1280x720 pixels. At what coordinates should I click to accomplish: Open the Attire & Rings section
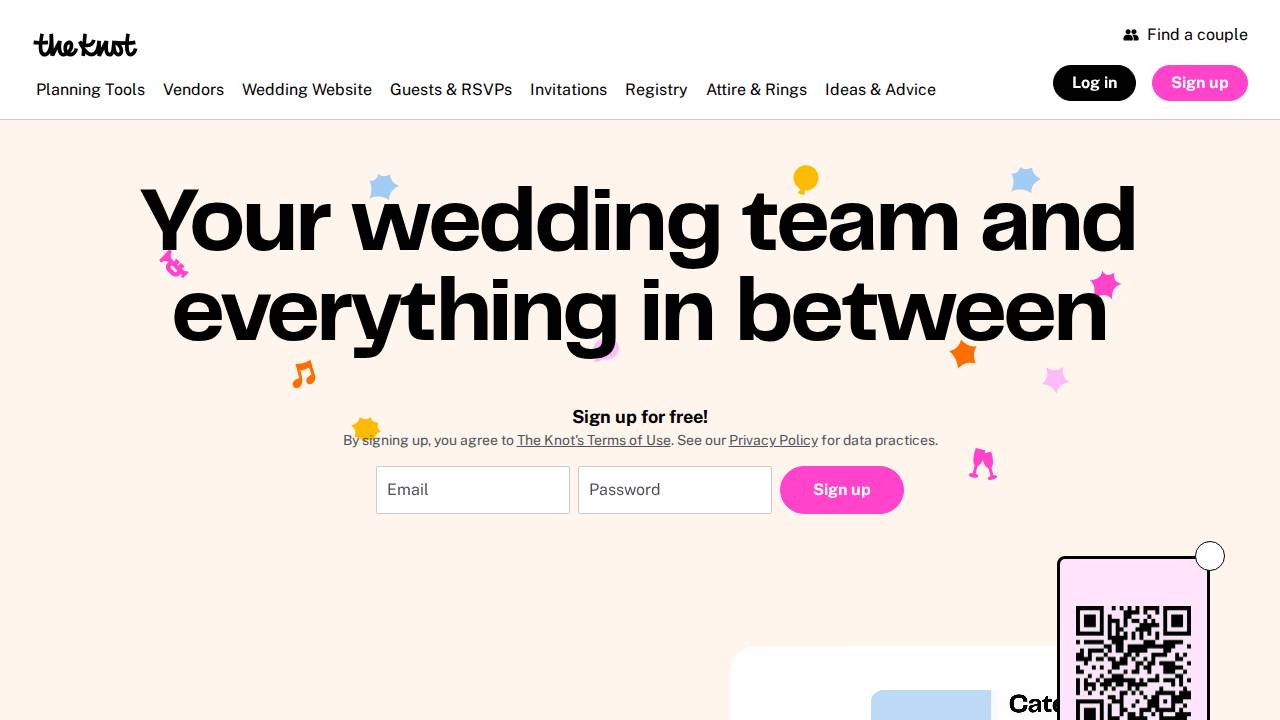(x=757, y=90)
